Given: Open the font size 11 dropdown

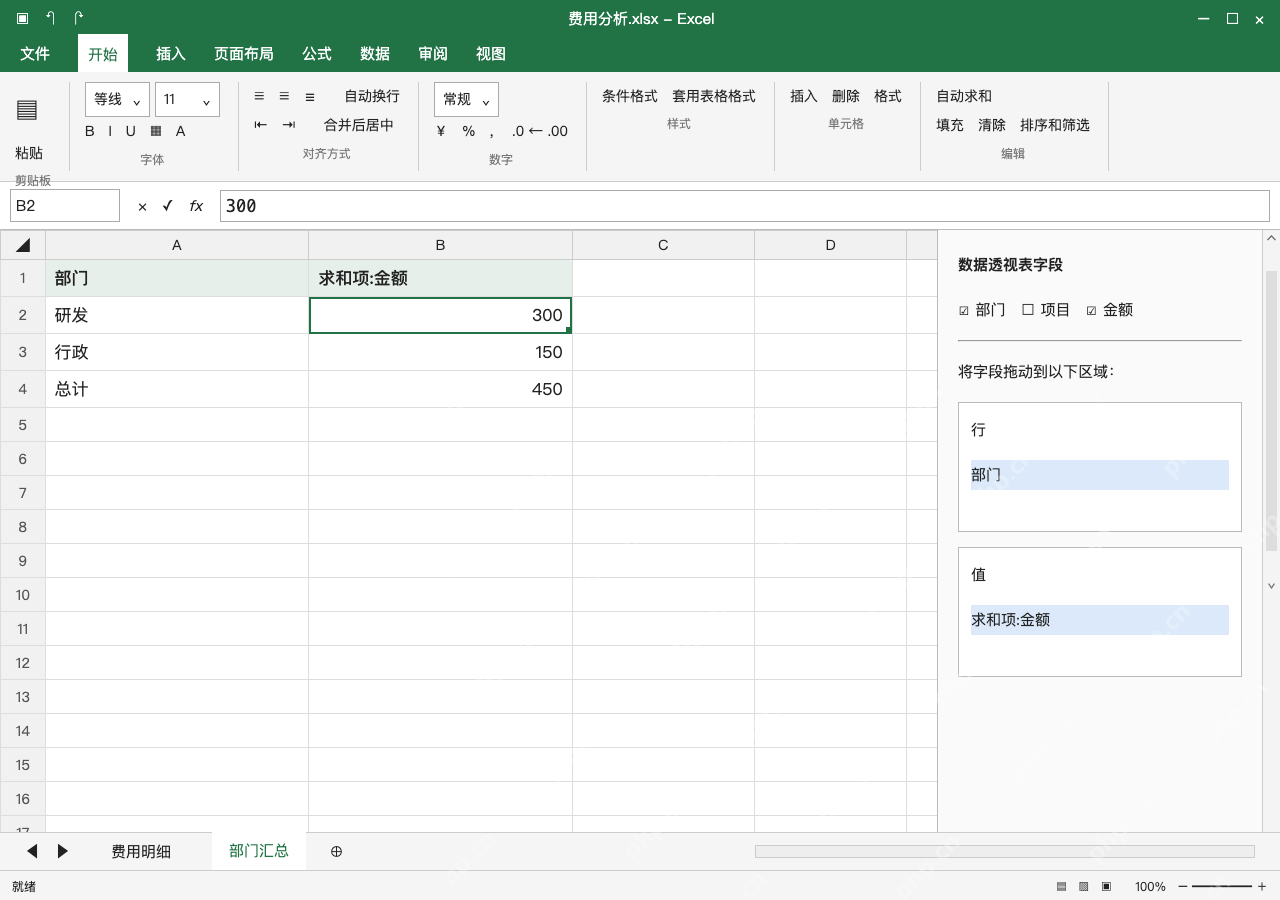Looking at the screenshot, I should pos(187,100).
